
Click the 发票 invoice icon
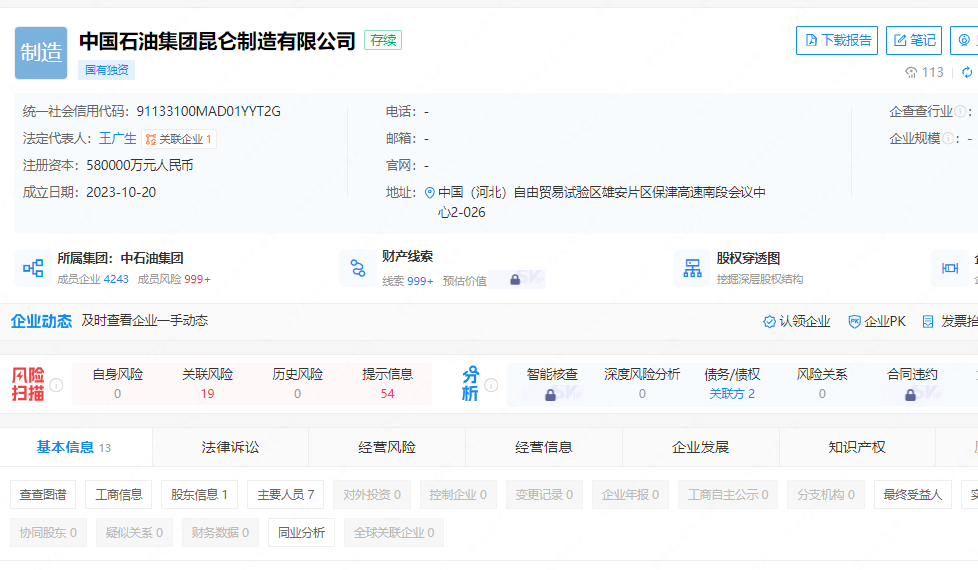[928, 322]
